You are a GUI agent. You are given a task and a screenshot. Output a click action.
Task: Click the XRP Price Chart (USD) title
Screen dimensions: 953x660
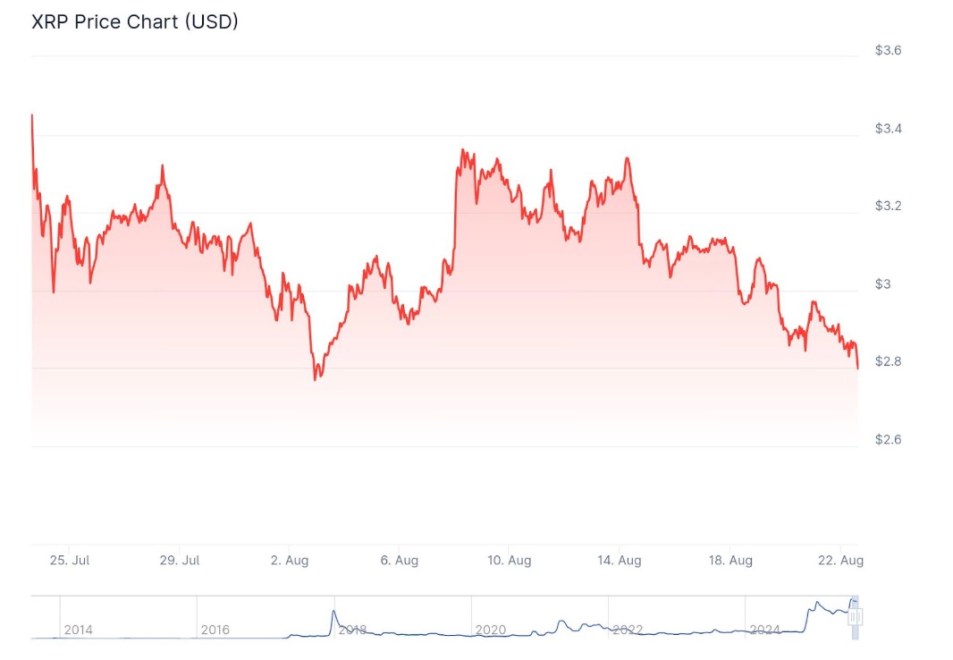(135, 20)
